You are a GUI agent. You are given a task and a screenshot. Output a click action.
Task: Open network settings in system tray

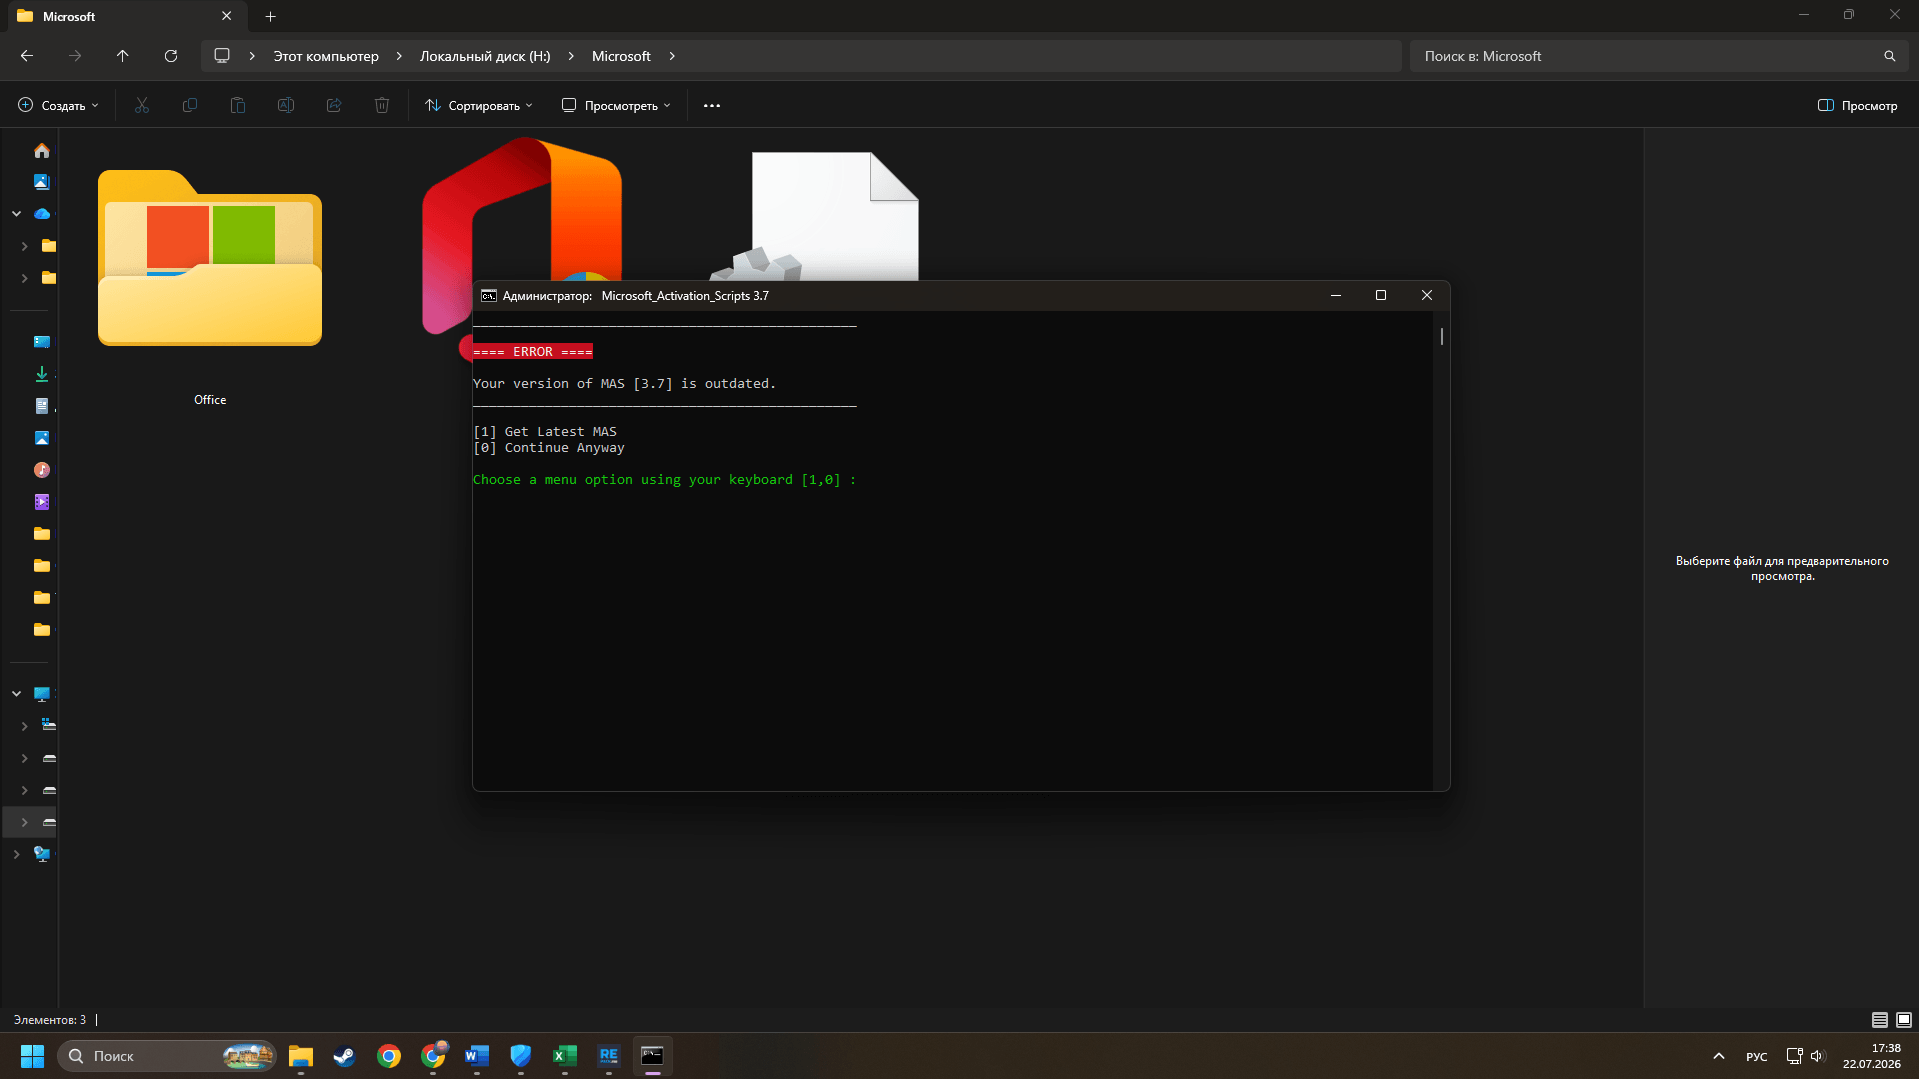coord(1794,1056)
